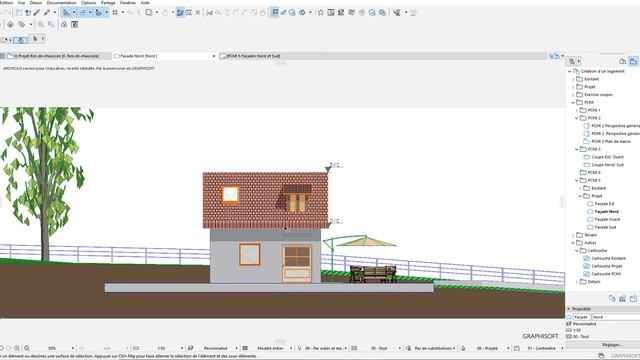Click the tag label icon

(x=22, y=24)
